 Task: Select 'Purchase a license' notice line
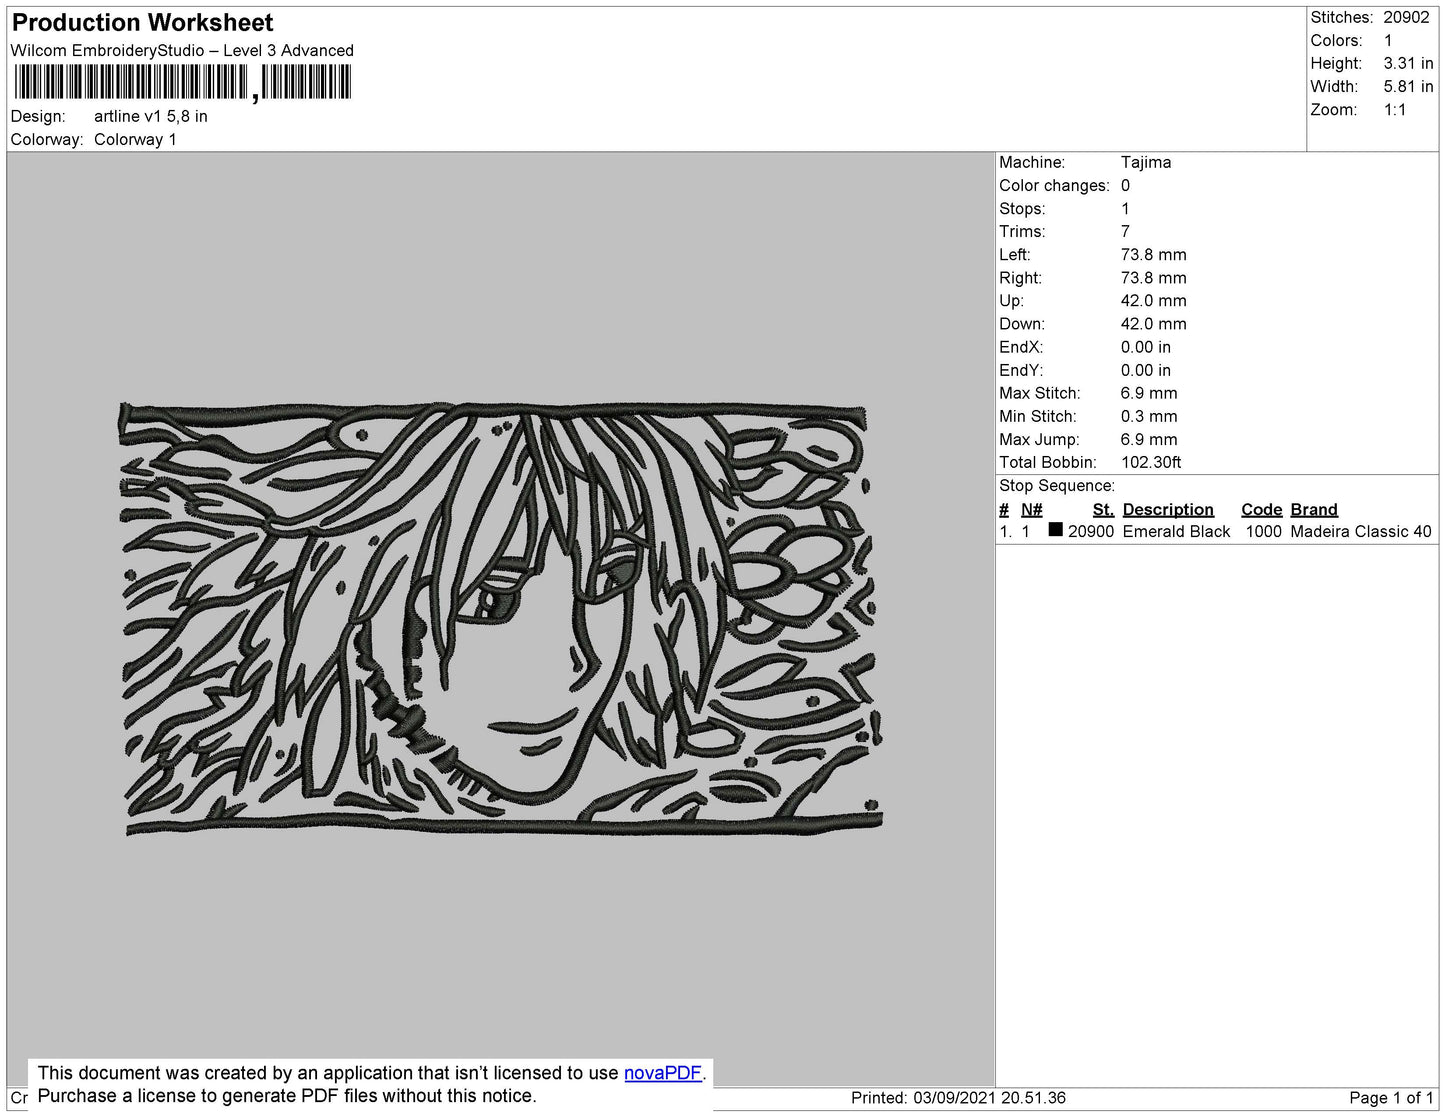coord(287,1096)
